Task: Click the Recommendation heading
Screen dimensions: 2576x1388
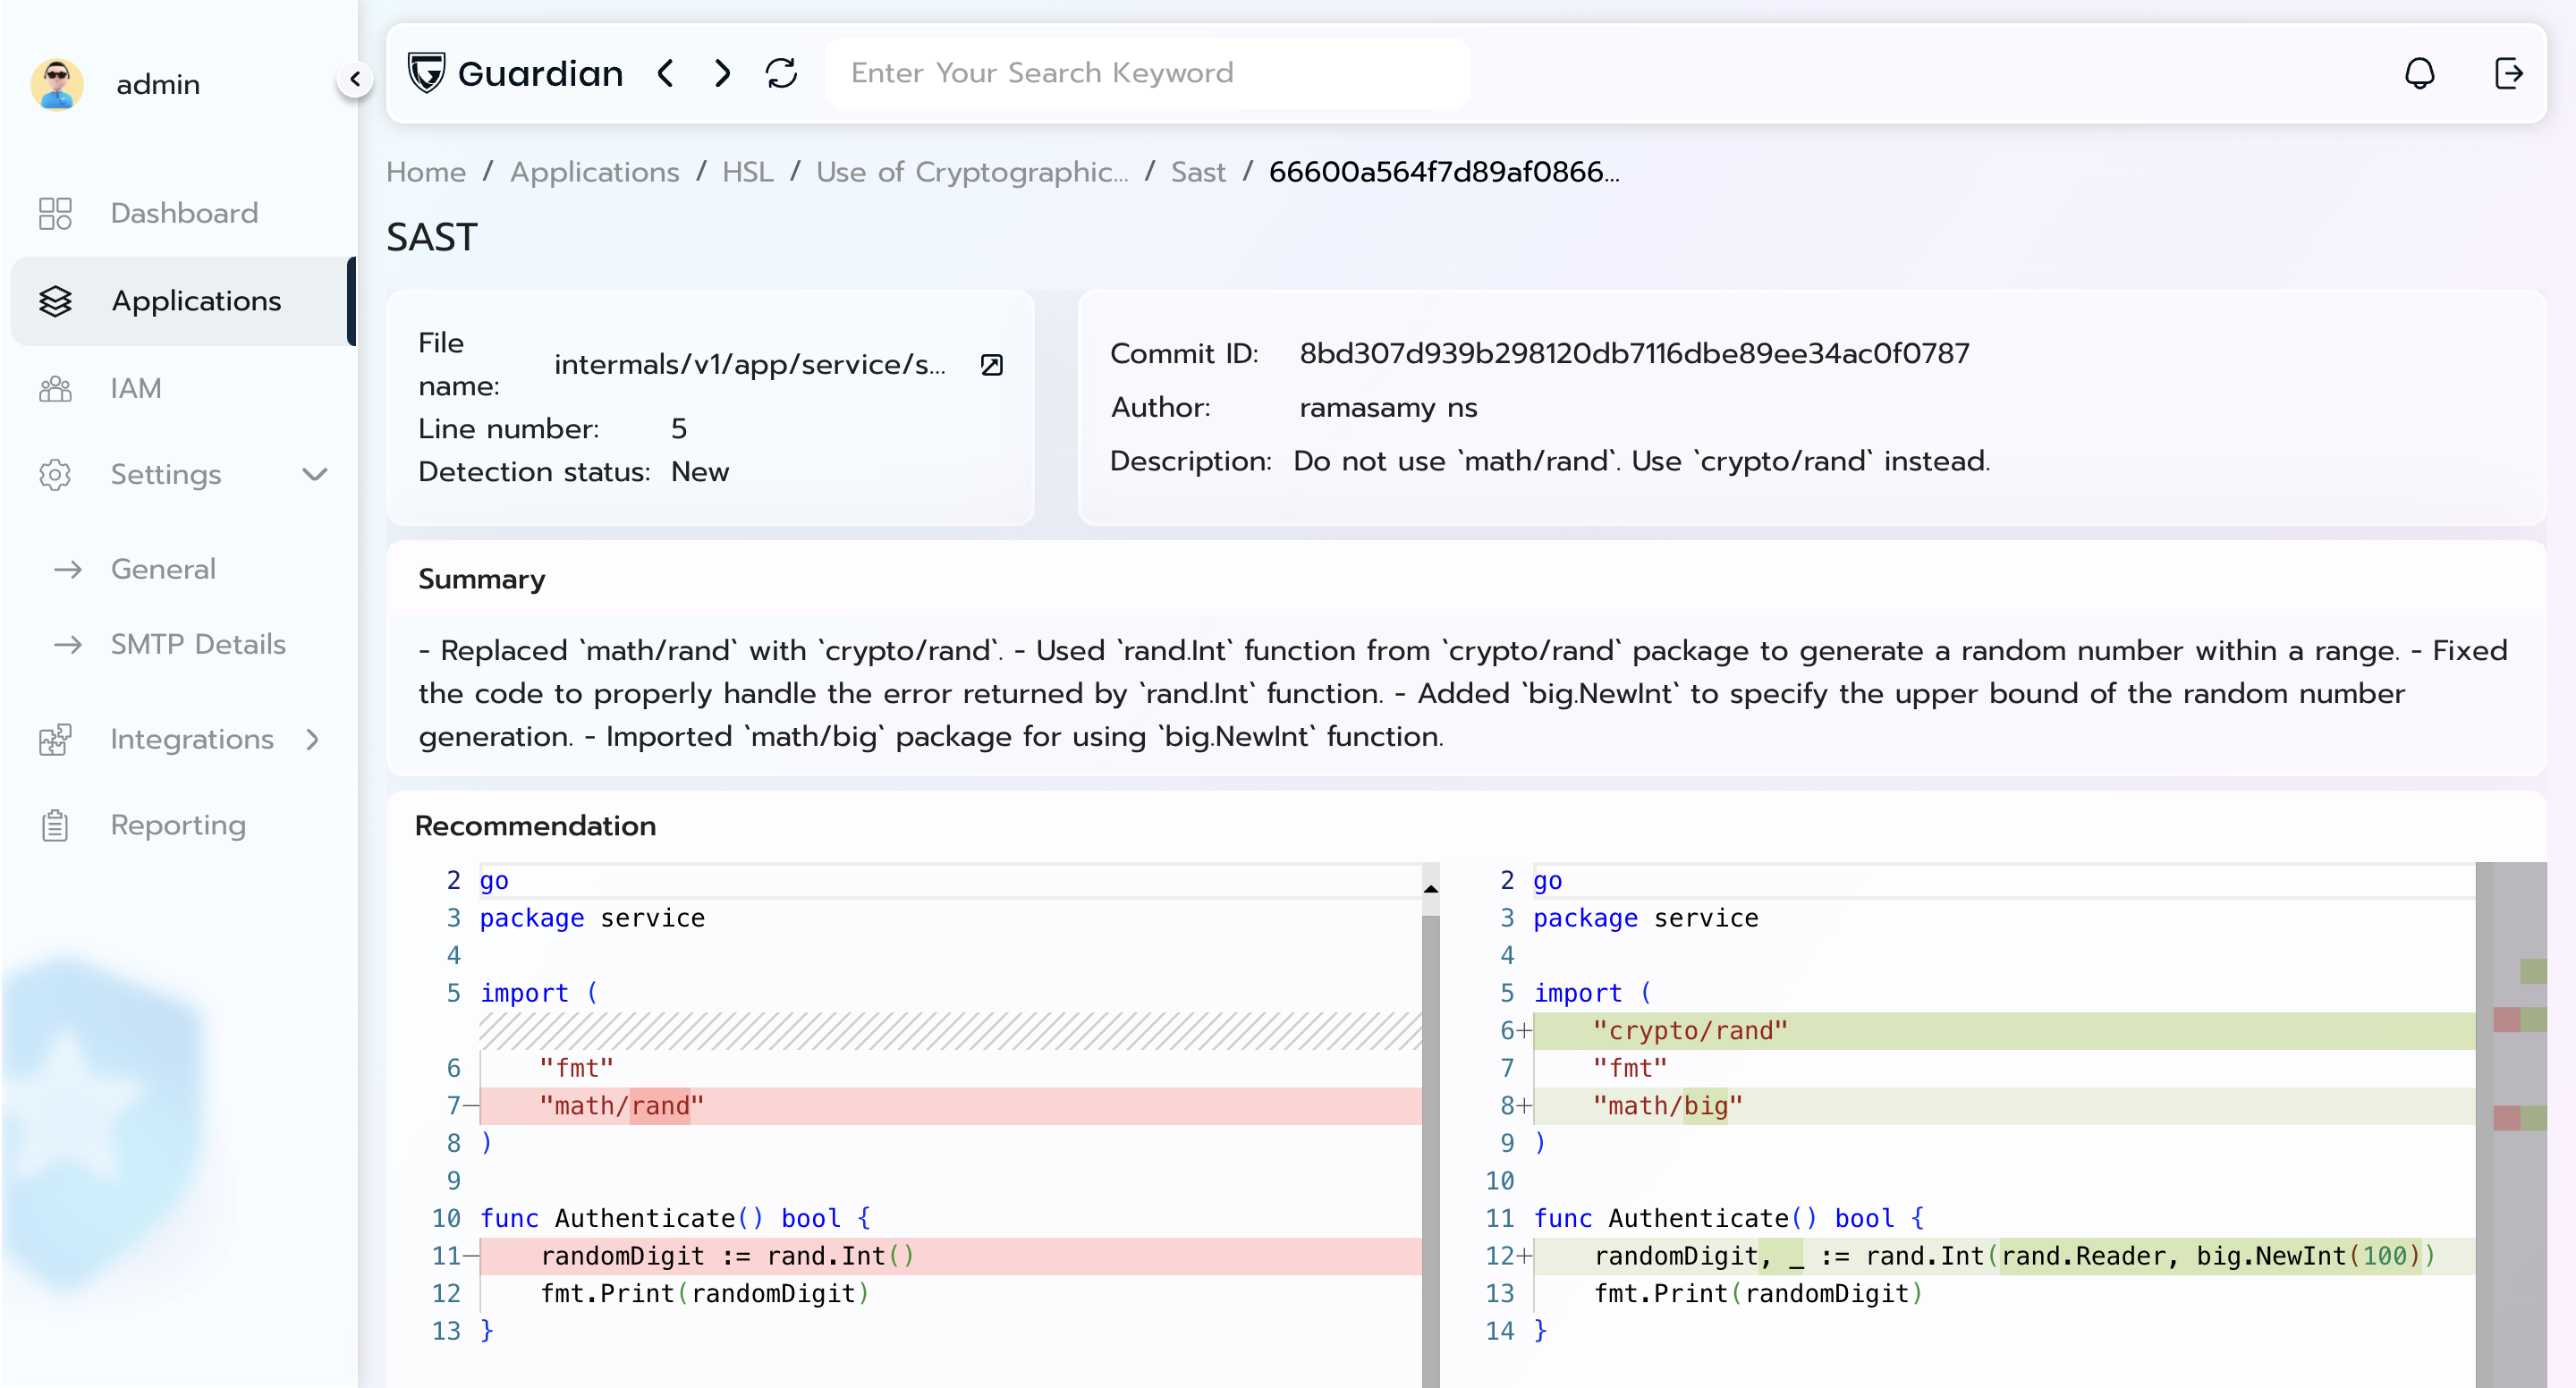Action: 535,826
